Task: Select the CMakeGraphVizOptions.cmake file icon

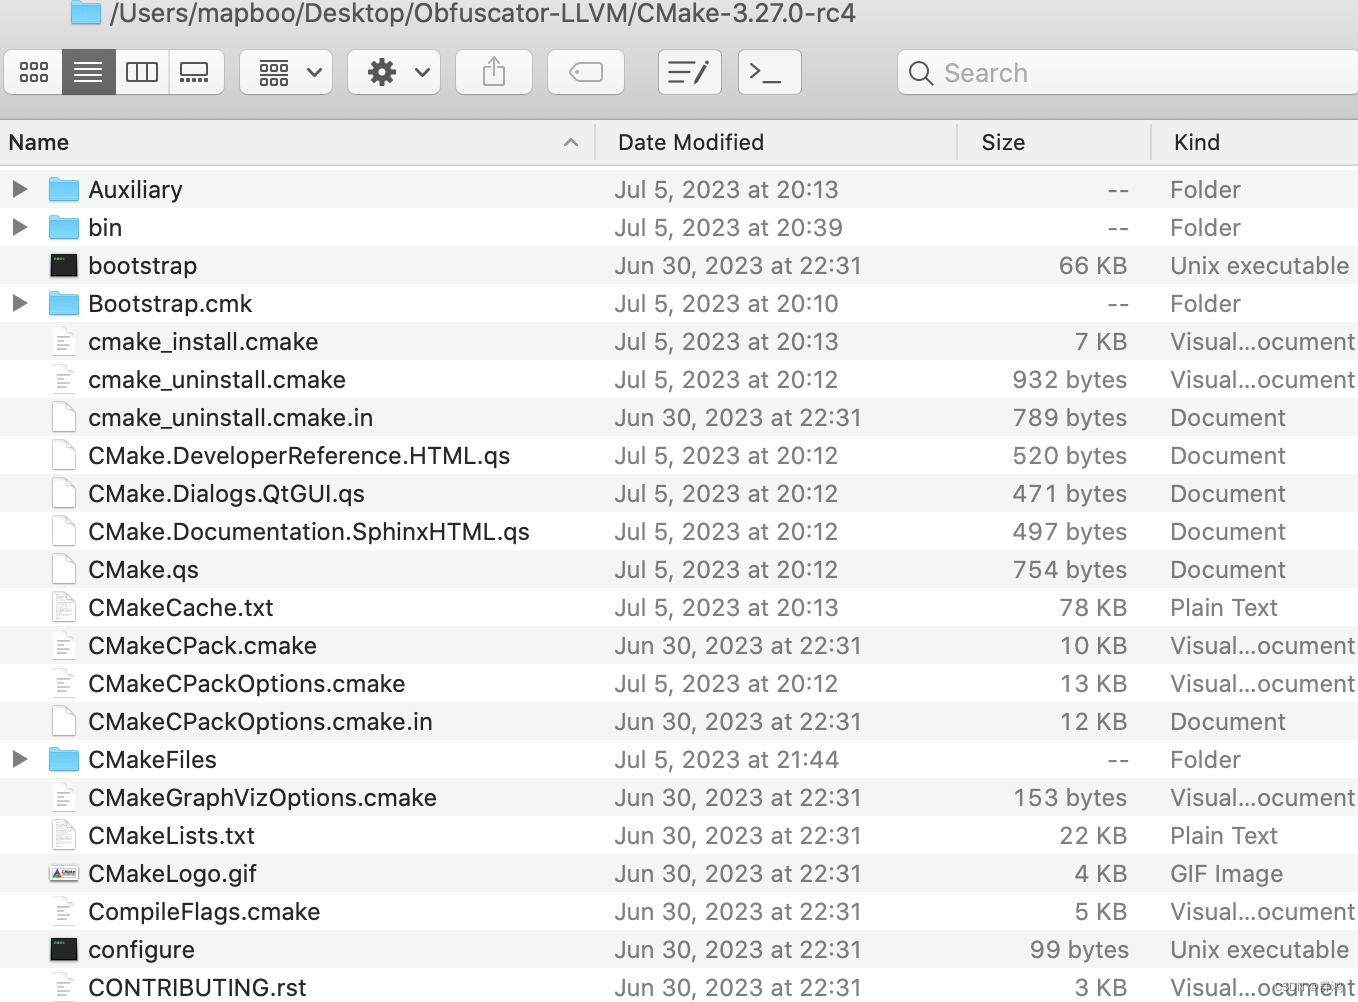Action: [64, 797]
